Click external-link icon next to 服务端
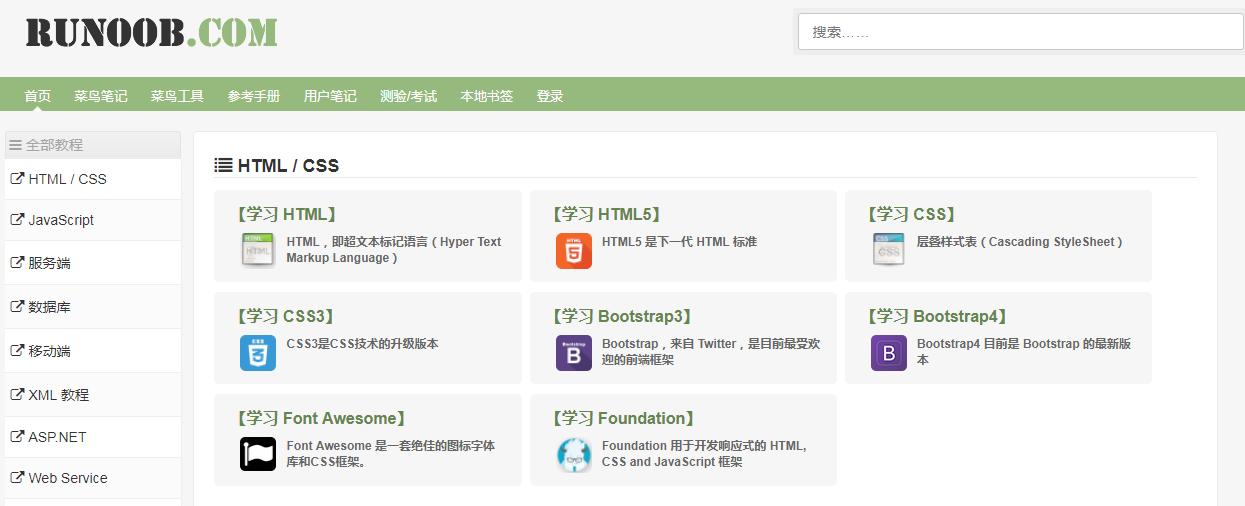This screenshot has width=1245, height=506. pos(17,263)
